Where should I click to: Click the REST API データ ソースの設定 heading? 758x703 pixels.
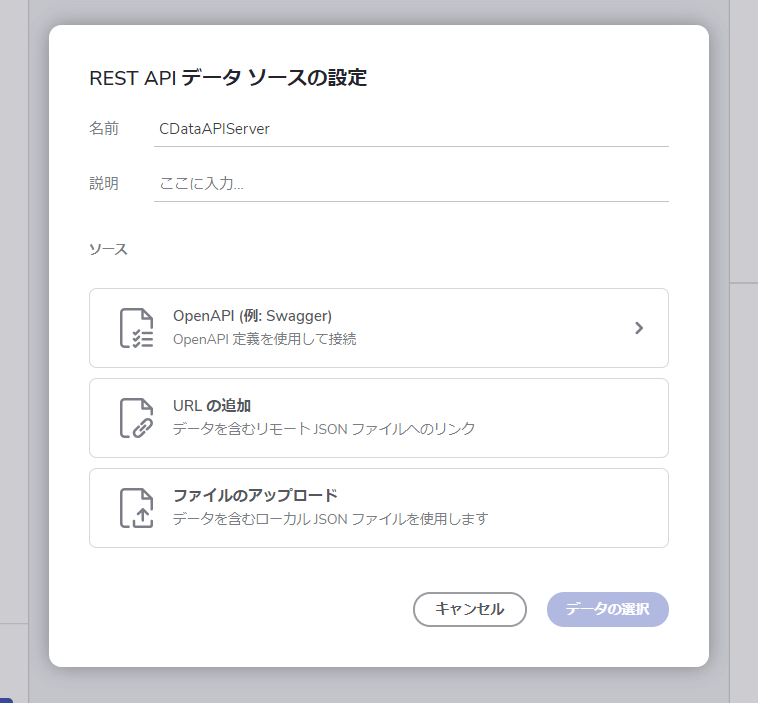pos(228,78)
